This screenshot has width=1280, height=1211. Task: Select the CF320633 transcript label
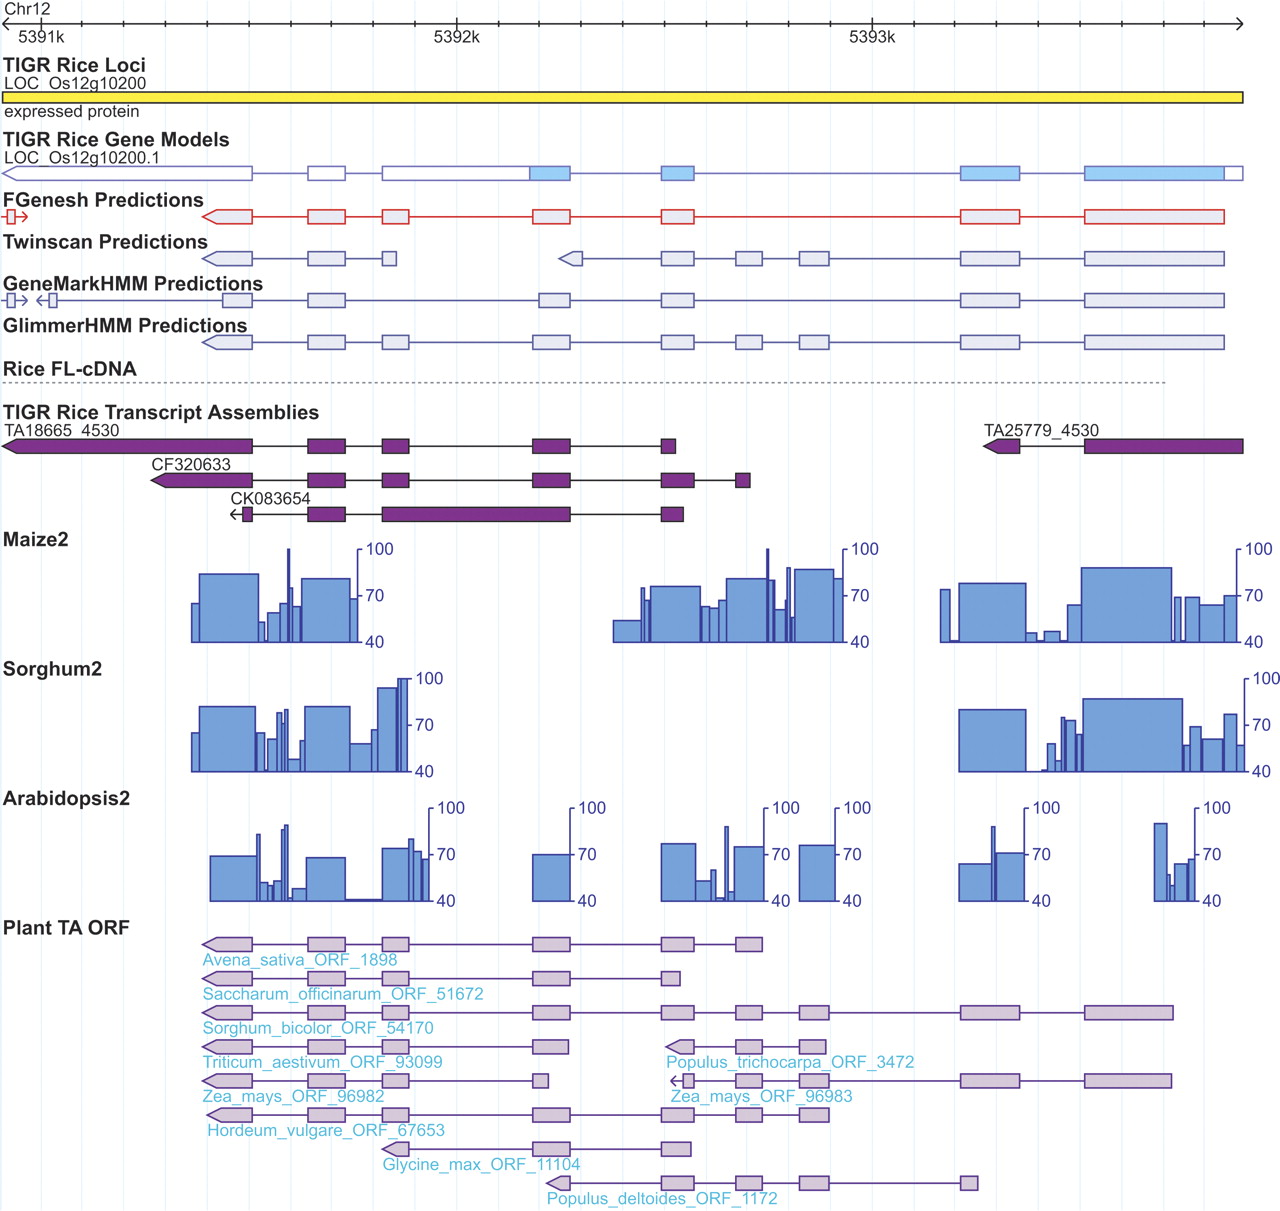191,464
